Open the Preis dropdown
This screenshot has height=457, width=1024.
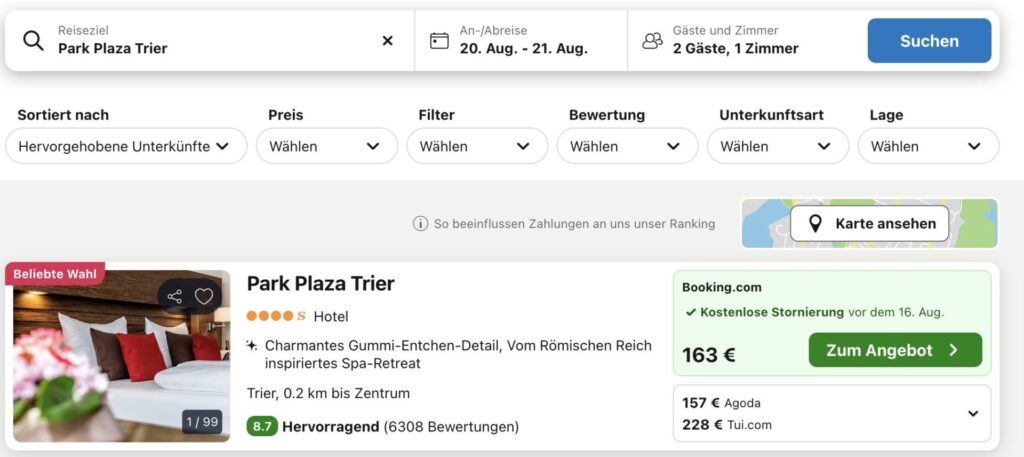pos(327,146)
